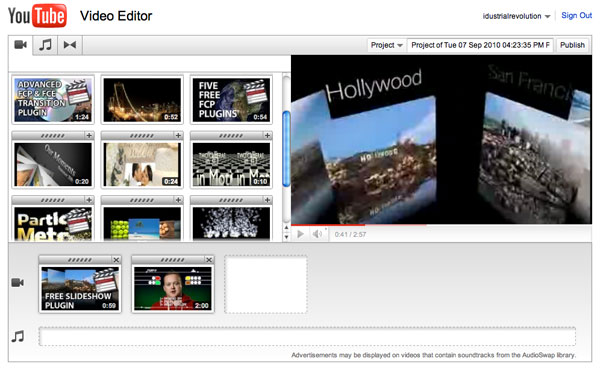
Task: Select the 2:00 presenter timeline clip
Action: click(173, 289)
